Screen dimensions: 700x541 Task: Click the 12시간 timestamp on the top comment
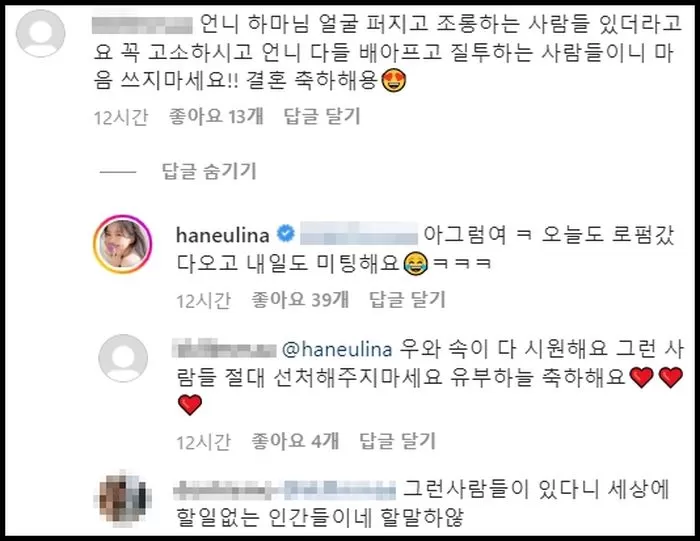click(x=121, y=117)
